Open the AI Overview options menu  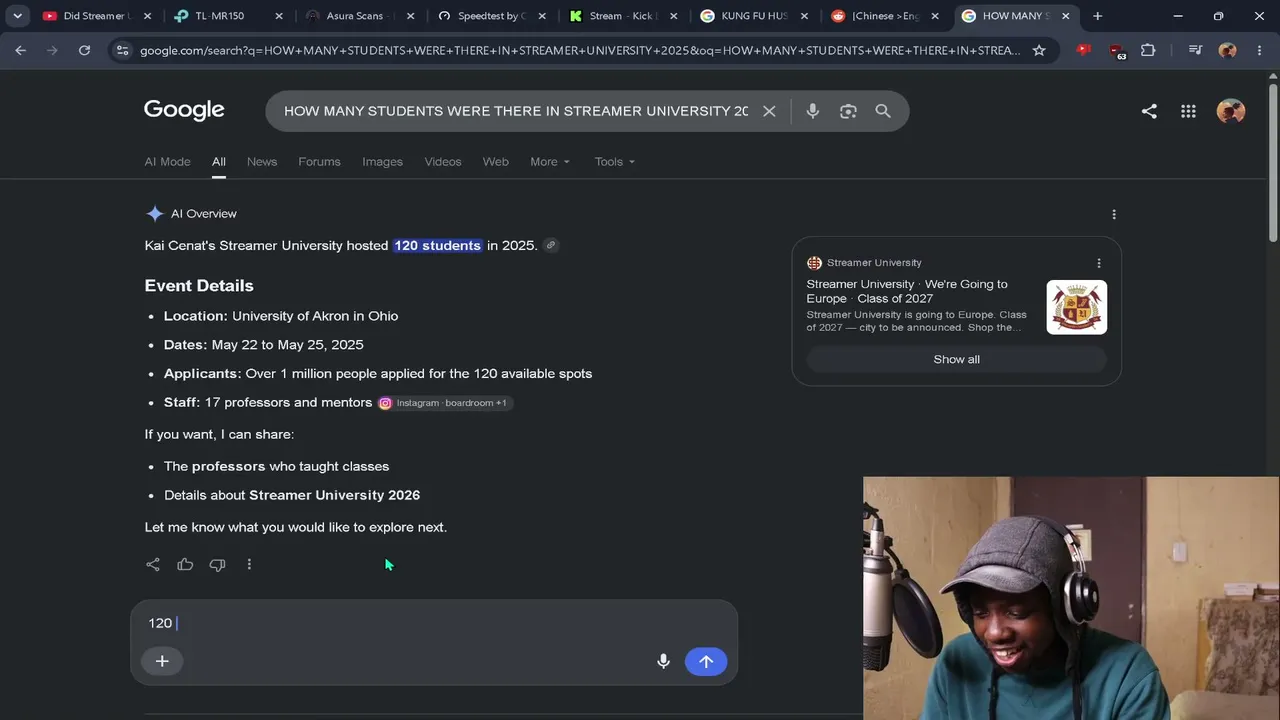[1114, 214]
